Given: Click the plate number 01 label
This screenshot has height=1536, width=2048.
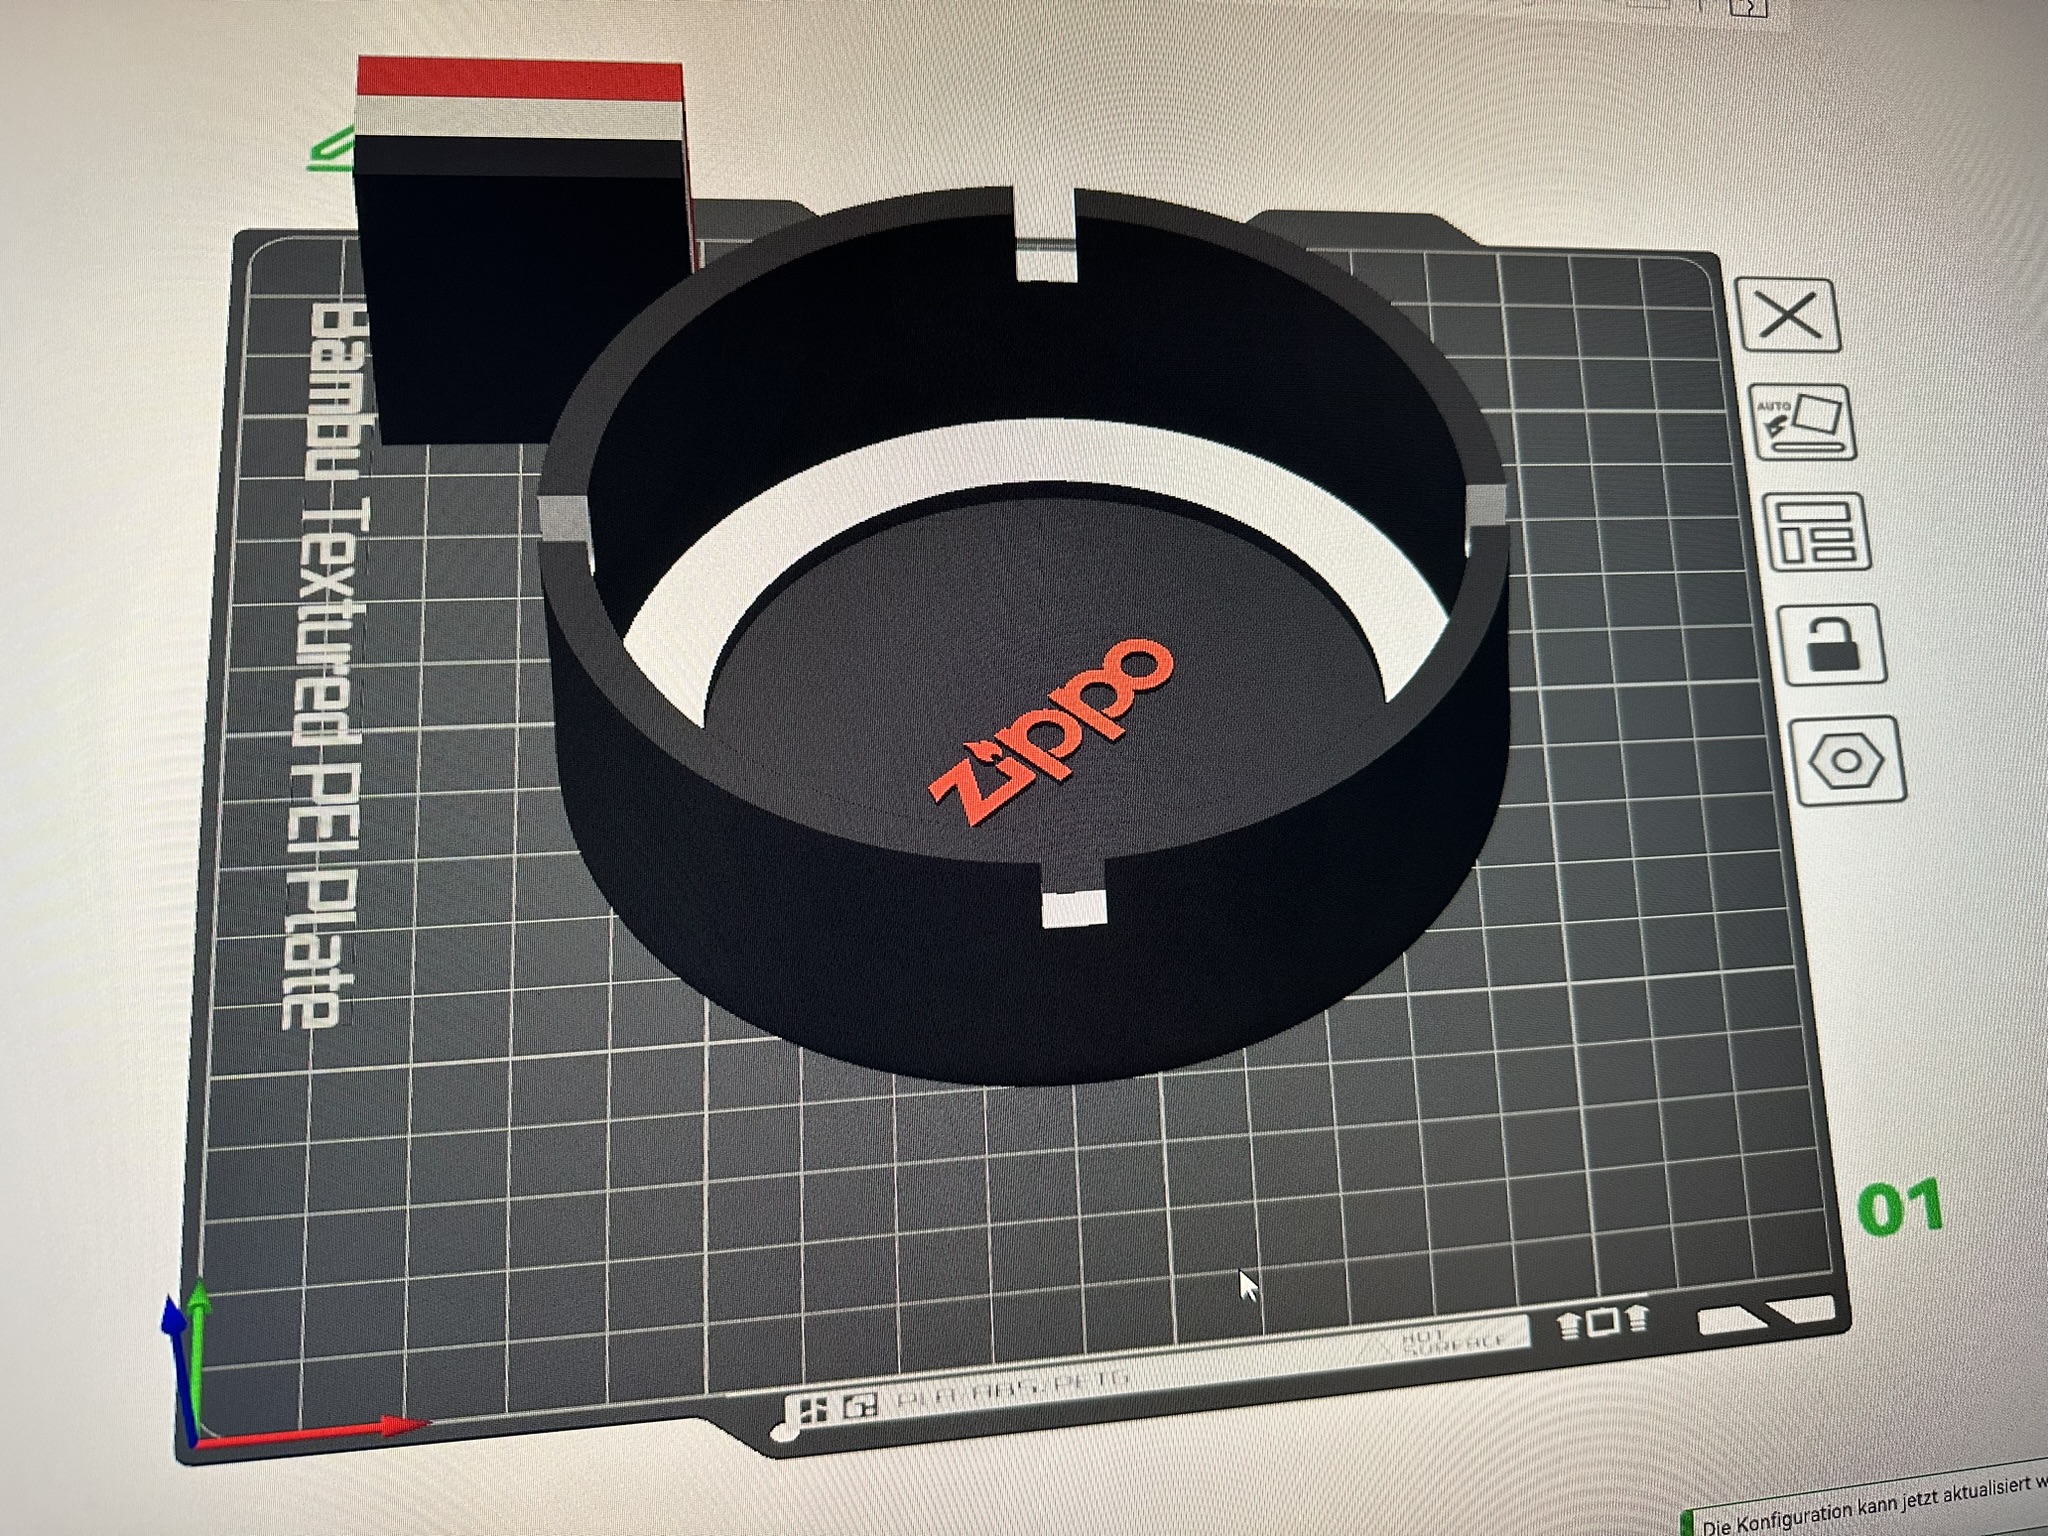Looking at the screenshot, I should [1901, 1206].
